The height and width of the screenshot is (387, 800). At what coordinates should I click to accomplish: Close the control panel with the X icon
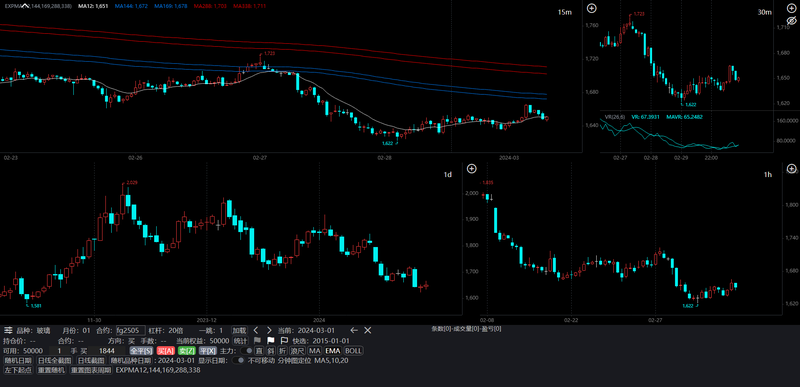click(367, 330)
